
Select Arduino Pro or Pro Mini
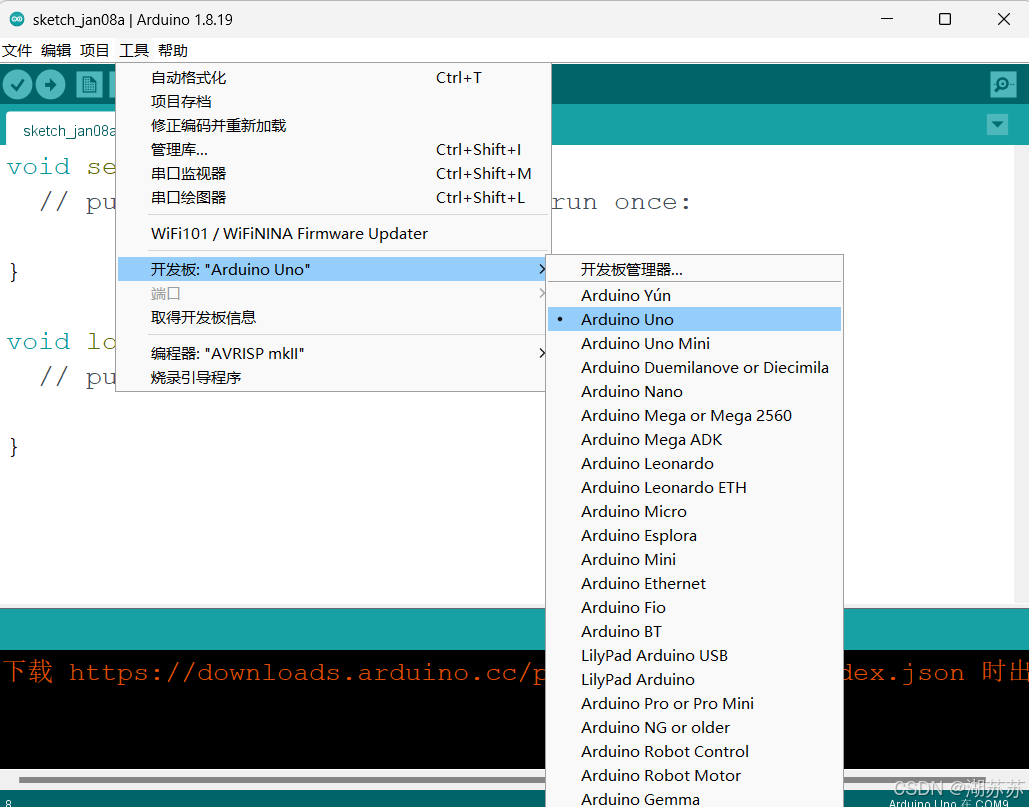click(694, 703)
